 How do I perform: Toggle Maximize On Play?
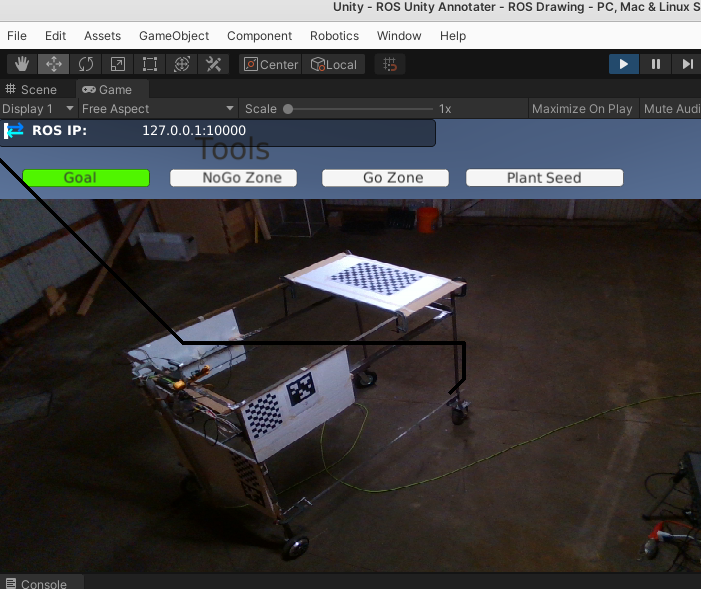tap(582, 109)
